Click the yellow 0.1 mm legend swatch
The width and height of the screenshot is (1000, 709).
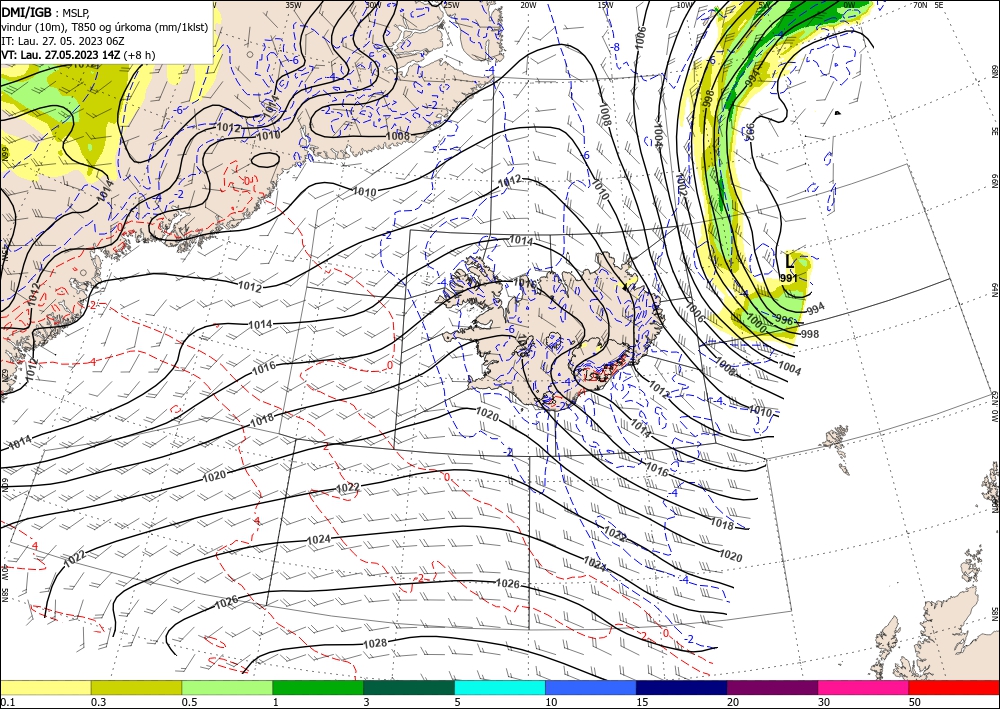point(45,687)
